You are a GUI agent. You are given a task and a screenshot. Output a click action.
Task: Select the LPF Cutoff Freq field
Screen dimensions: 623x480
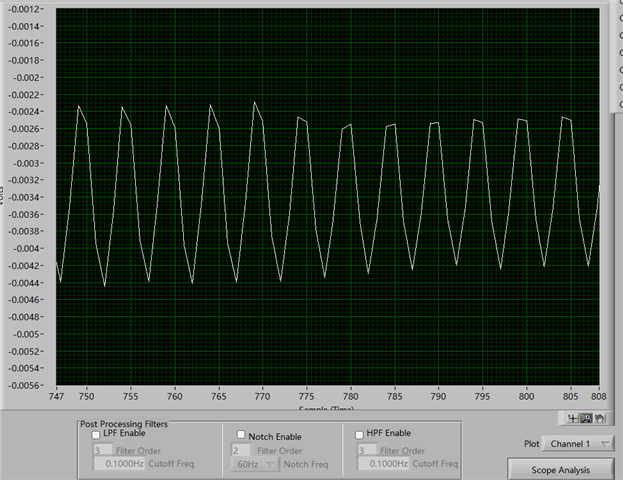coord(119,464)
